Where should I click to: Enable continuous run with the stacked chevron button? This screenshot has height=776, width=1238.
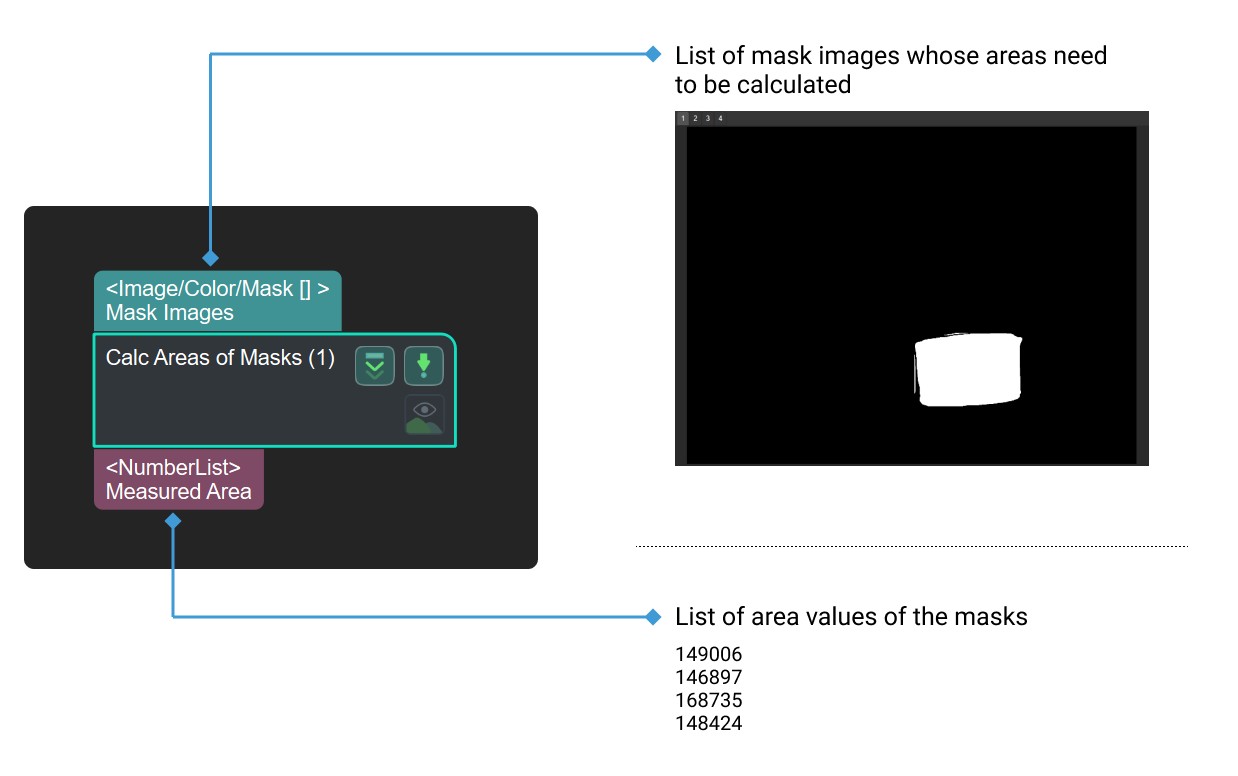pyautogui.click(x=373, y=365)
